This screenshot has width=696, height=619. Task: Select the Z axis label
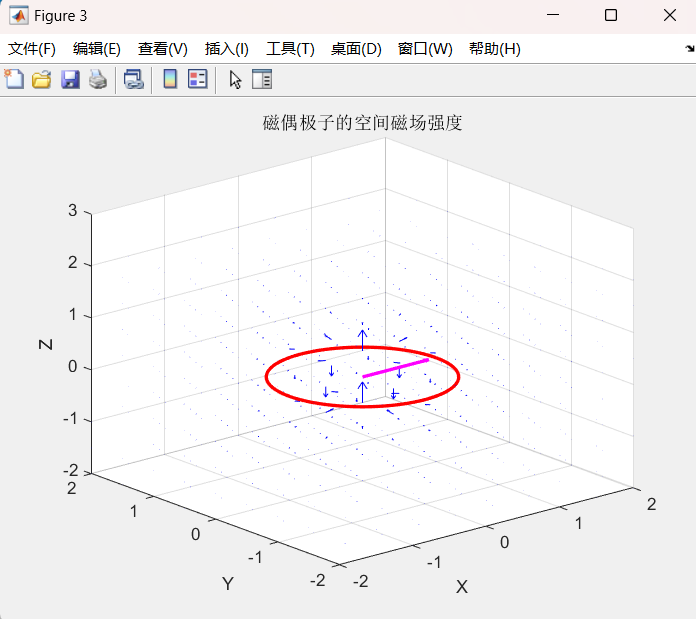(46, 344)
